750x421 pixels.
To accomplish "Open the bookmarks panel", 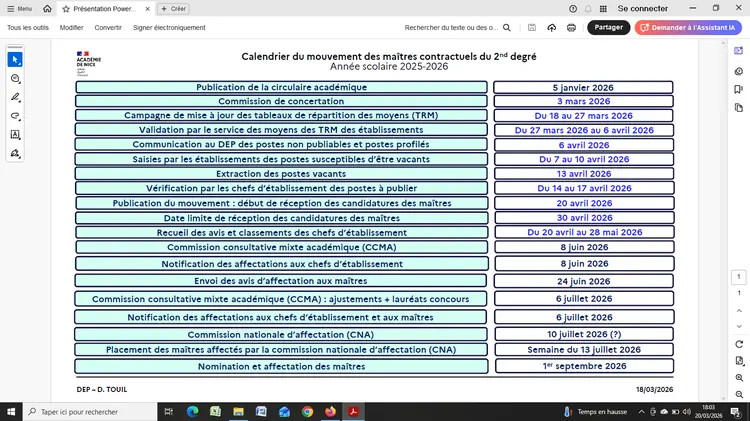I will pos(739,89).
